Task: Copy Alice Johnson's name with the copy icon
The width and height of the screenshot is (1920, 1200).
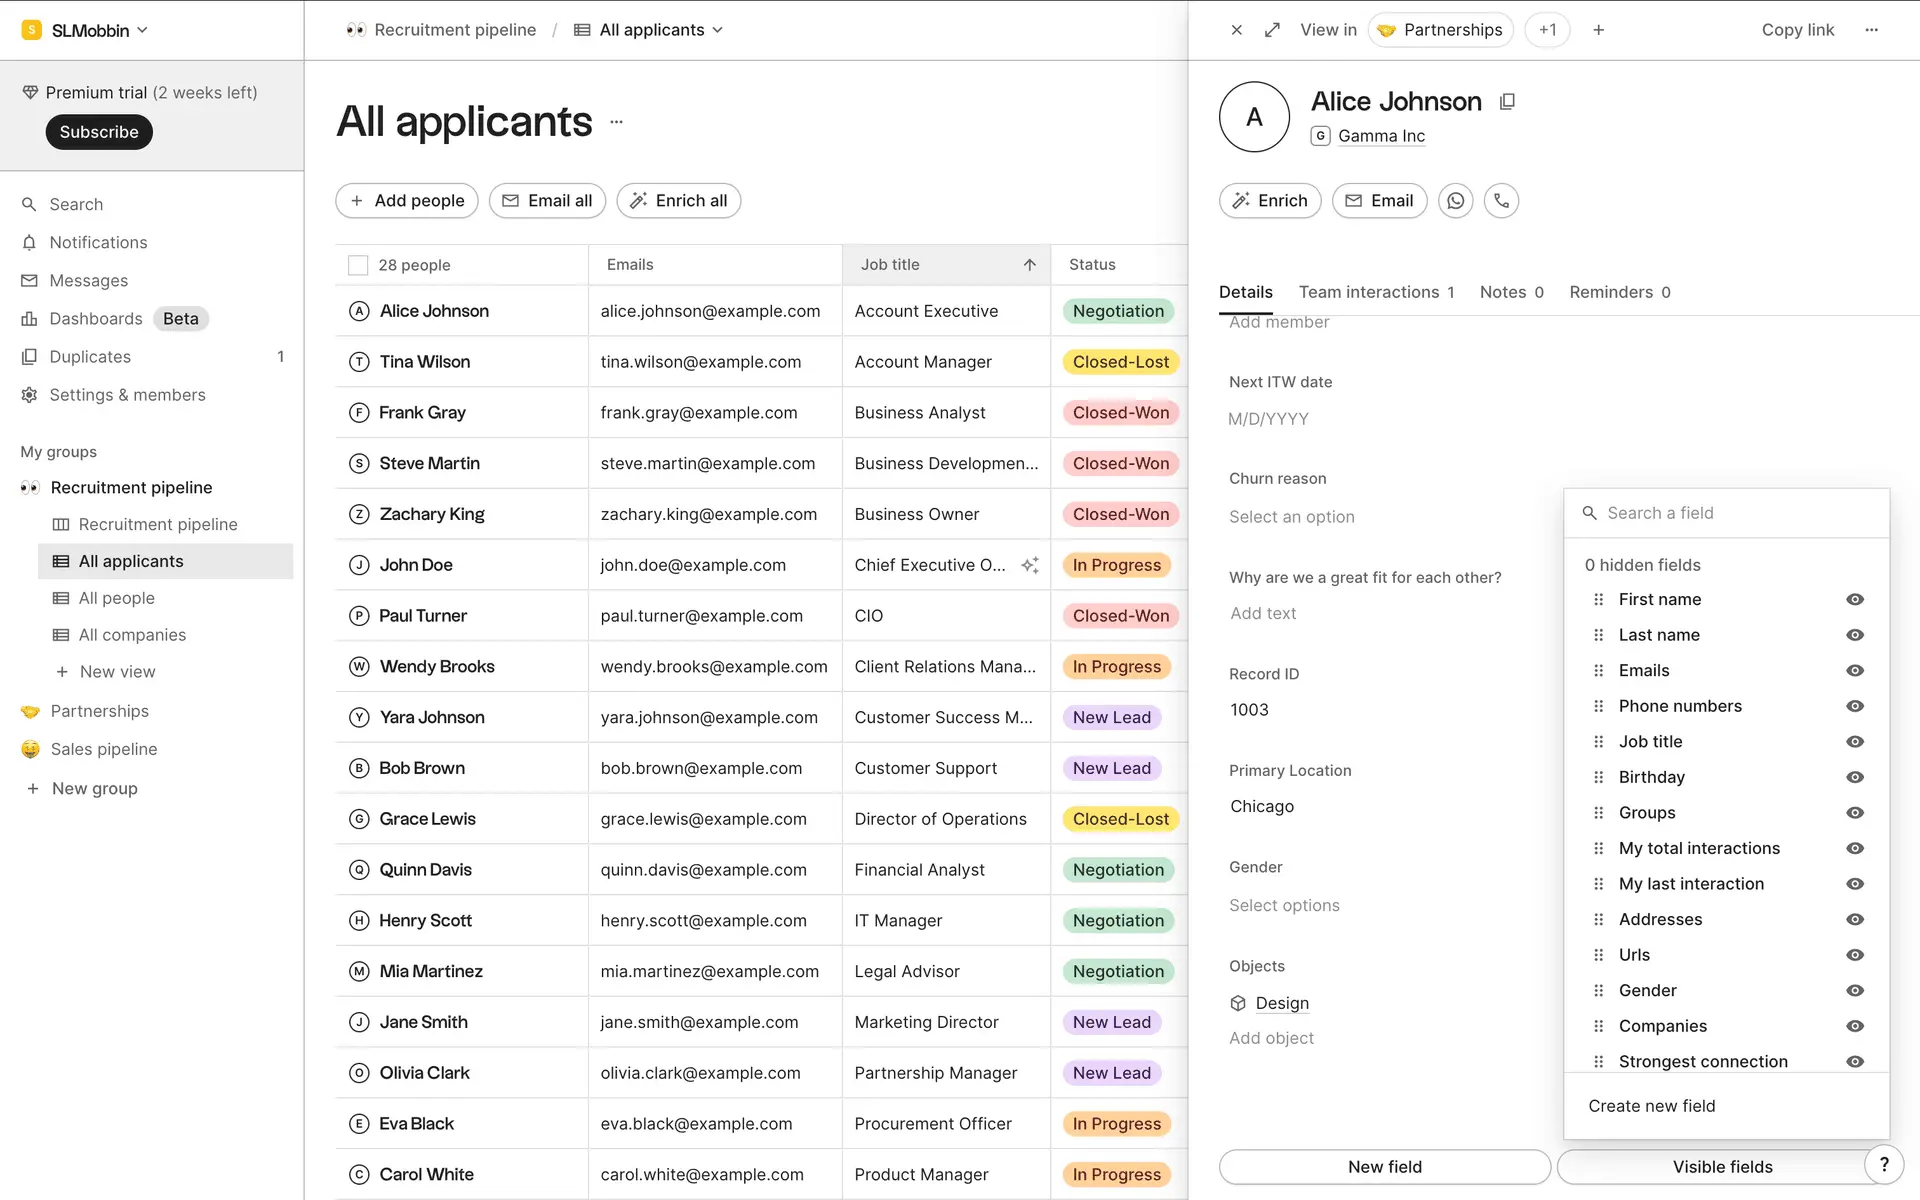Action: click(1507, 101)
